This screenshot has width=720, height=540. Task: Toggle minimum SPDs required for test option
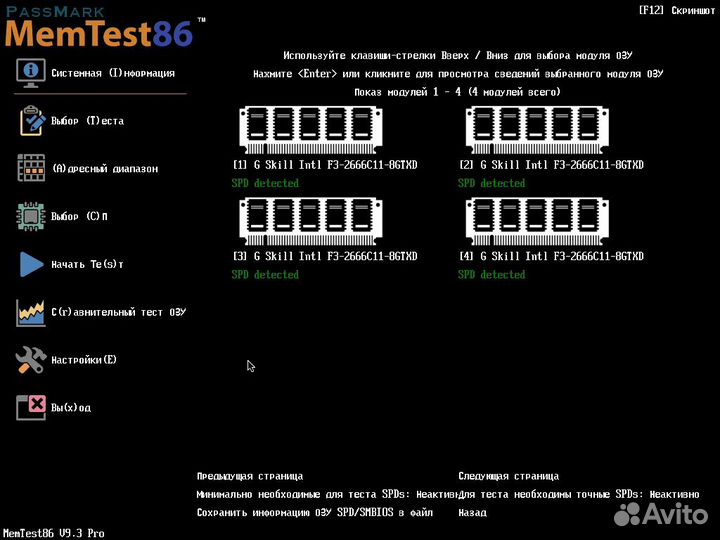tap(327, 495)
